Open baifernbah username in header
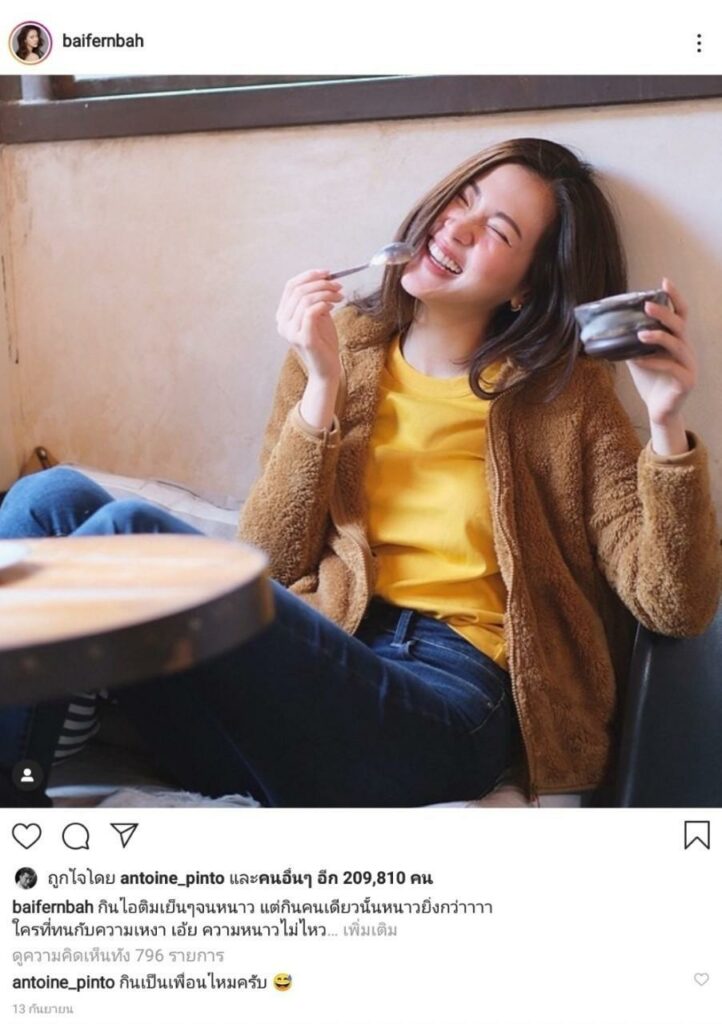This screenshot has height=1024, width=722. pyautogui.click(x=103, y=40)
